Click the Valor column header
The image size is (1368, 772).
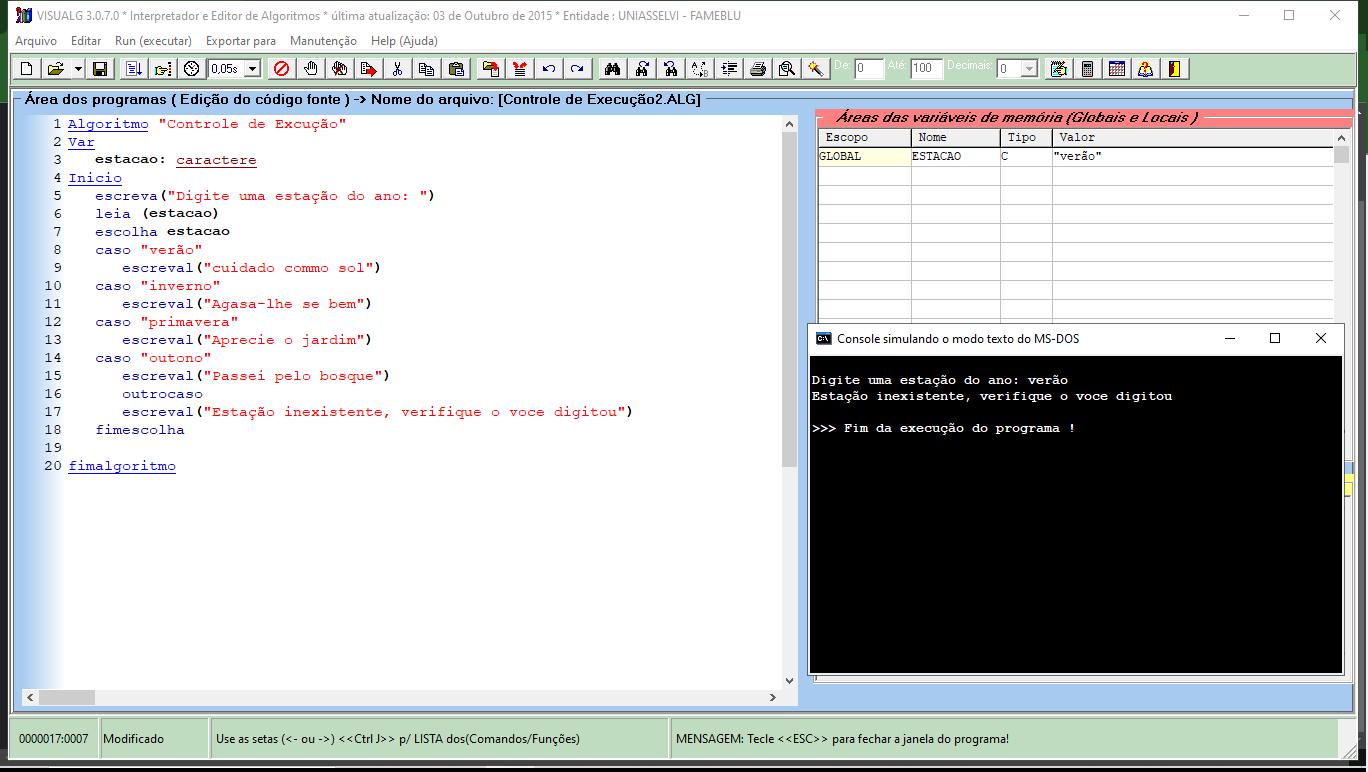[1192, 138]
